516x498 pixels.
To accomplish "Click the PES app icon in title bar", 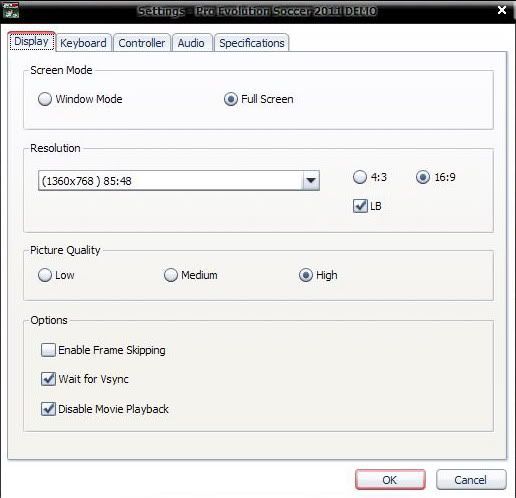I will 11,10.
